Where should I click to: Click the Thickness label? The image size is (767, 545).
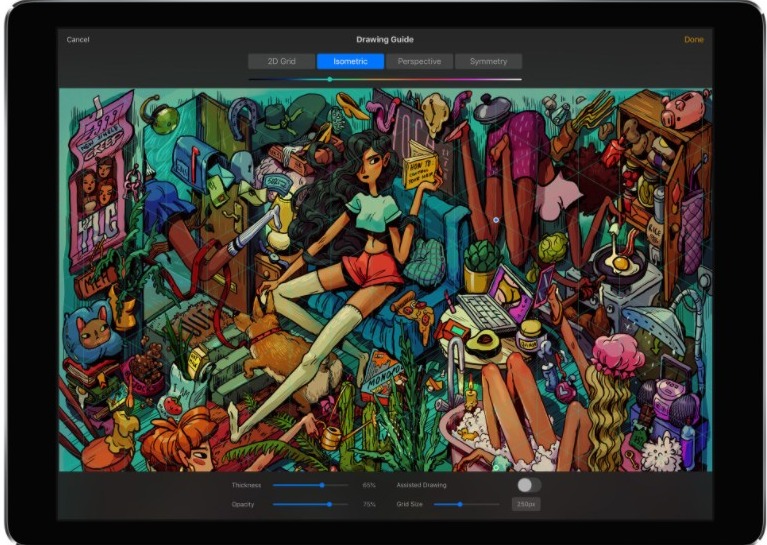[247, 485]
